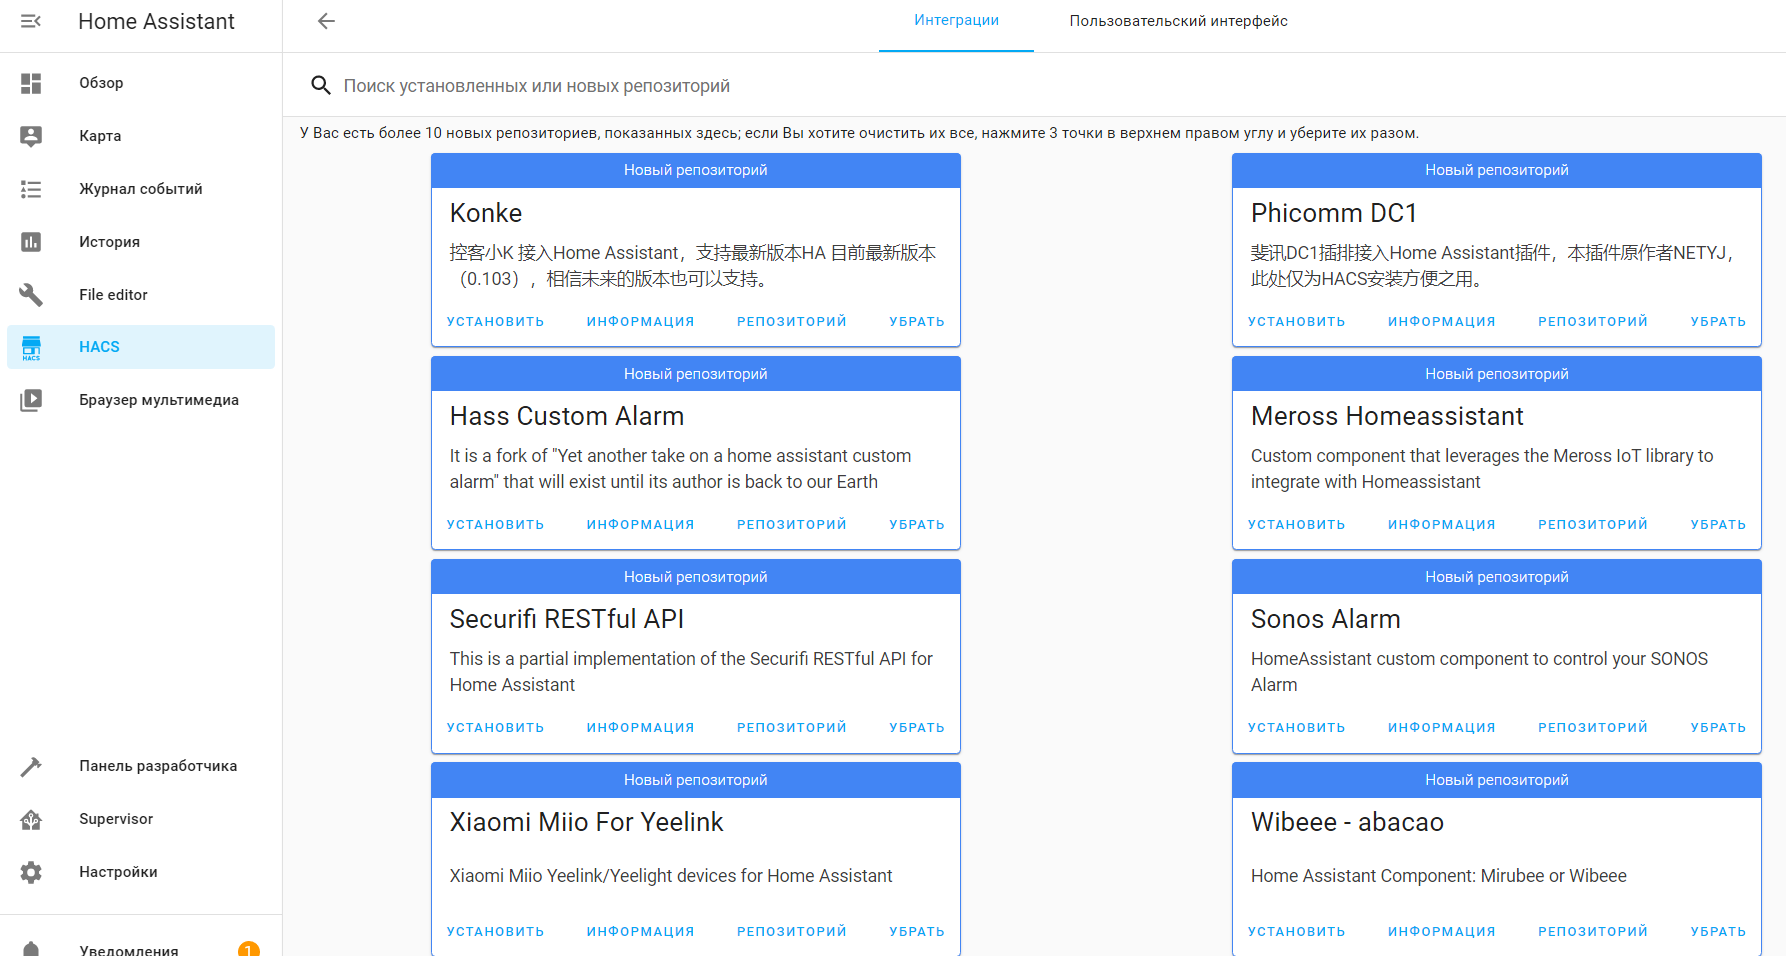Click the Media browser play icon
1786x956 pixels.
pos(31,400)
